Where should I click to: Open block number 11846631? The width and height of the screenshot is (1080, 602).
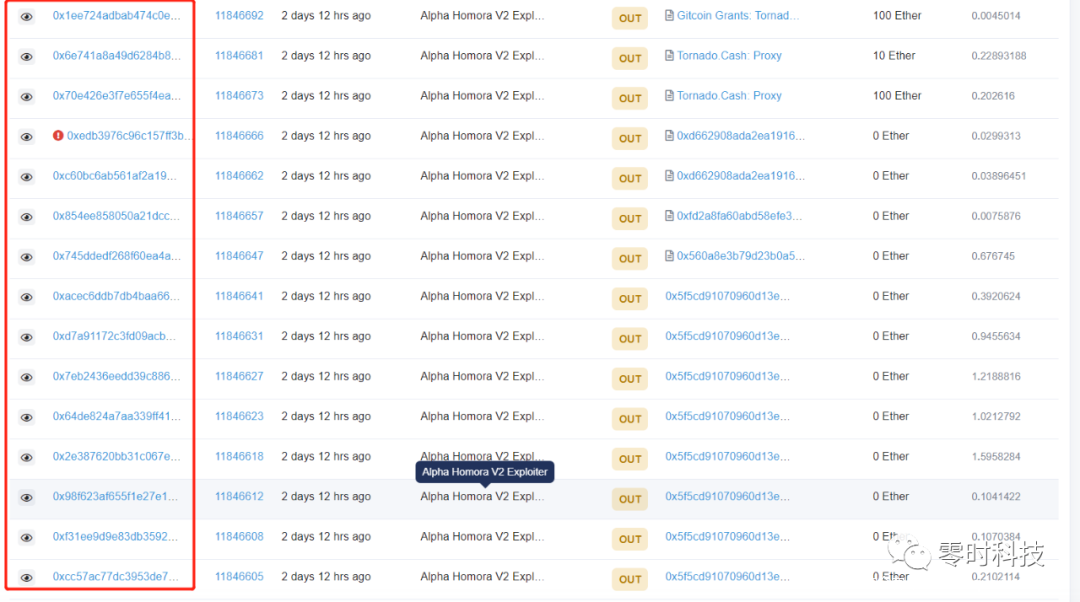239,336
